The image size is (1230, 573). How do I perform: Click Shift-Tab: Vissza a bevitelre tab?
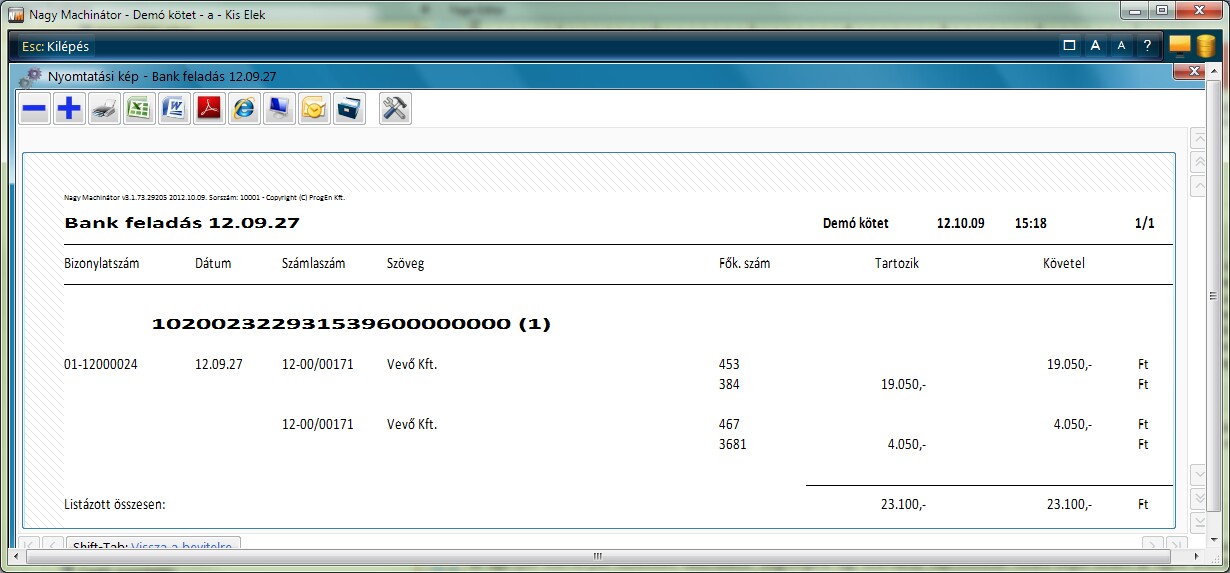coord(153,545)
